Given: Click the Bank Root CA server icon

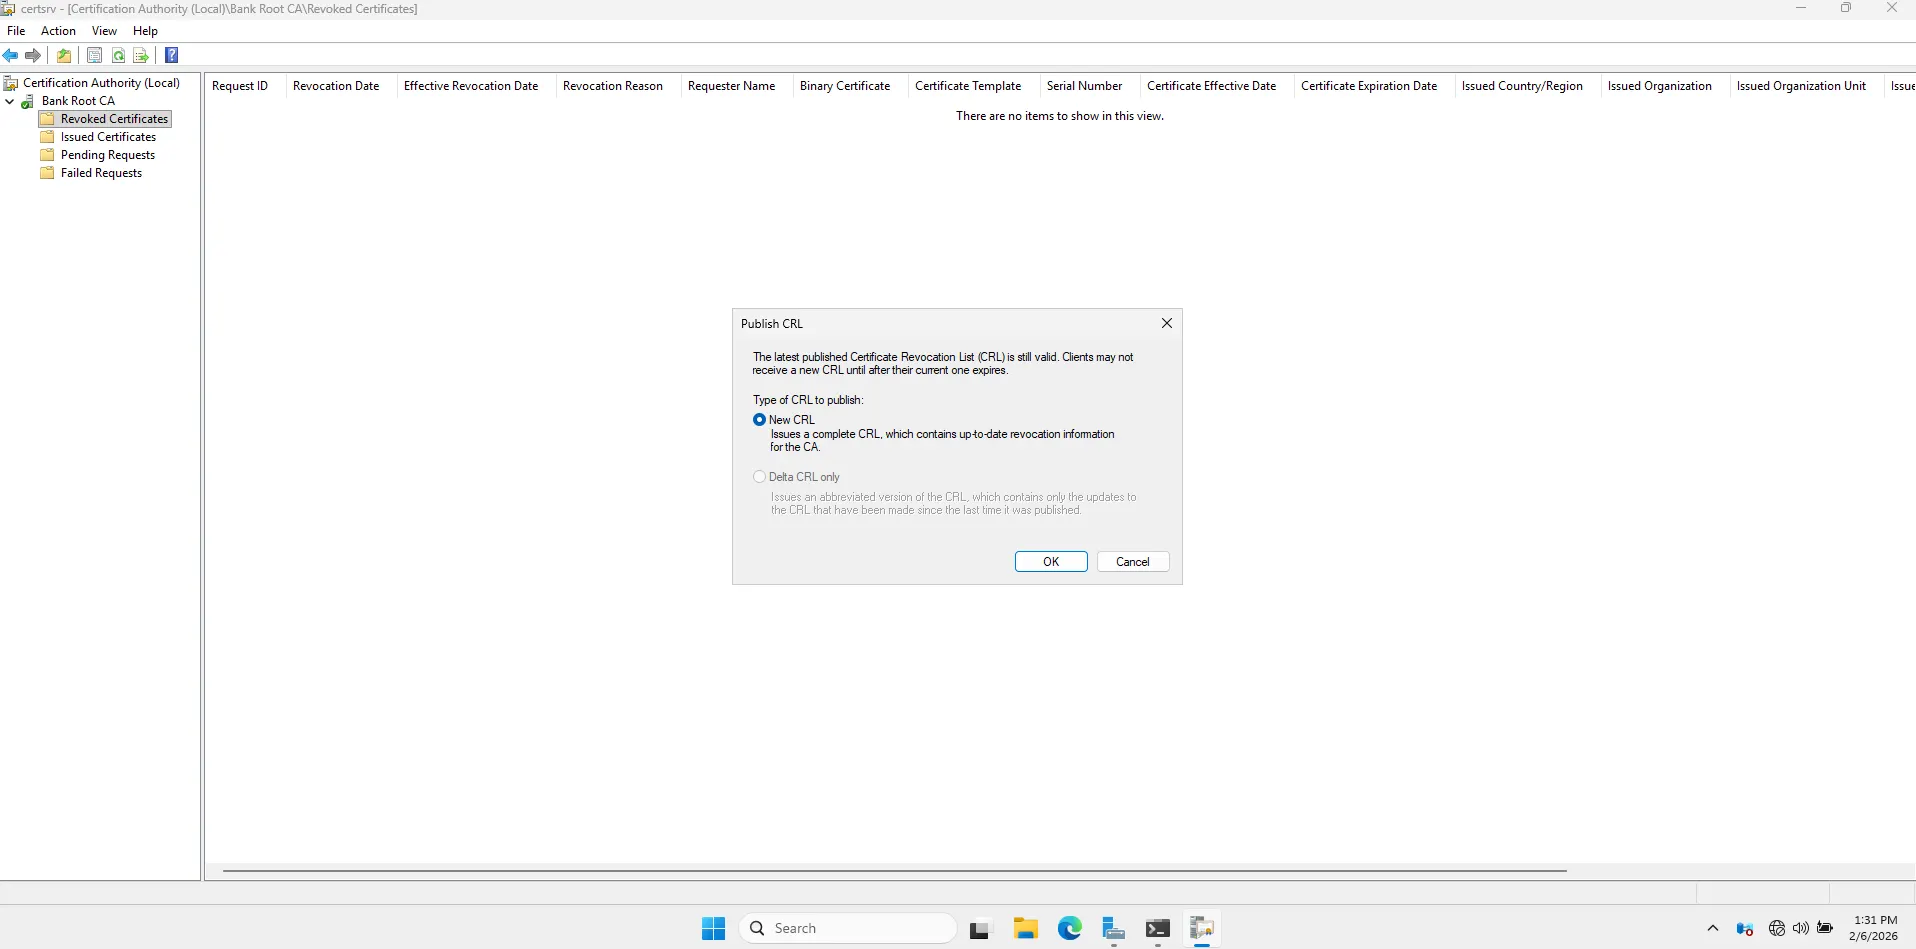Looking at the screenshot, I should [x=28, y=101].
